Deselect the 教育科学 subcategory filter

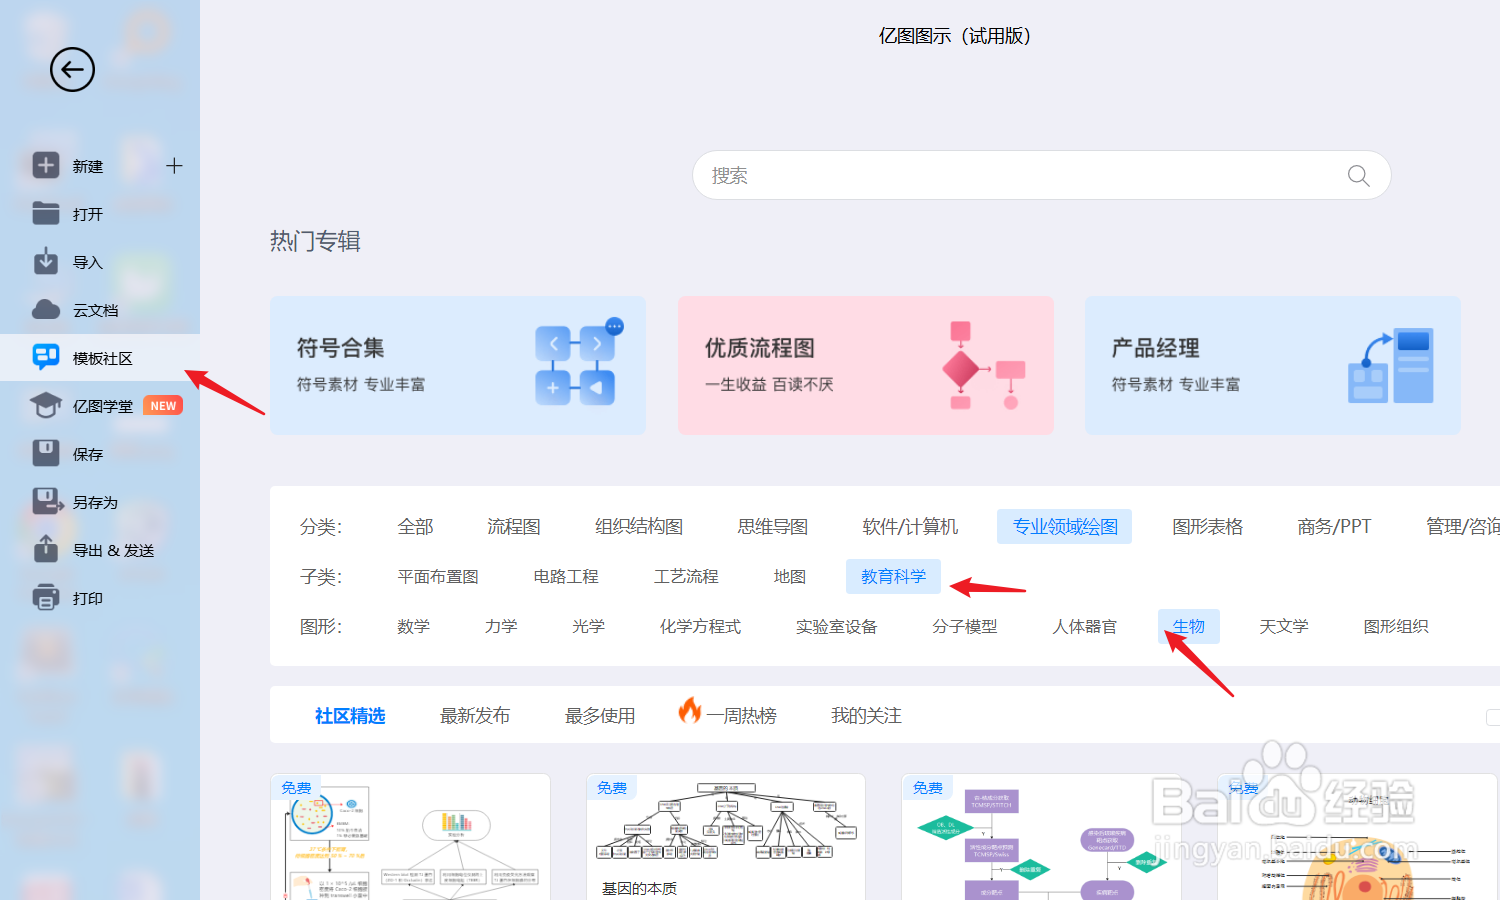pyautogui.click(x=893, y=576)
